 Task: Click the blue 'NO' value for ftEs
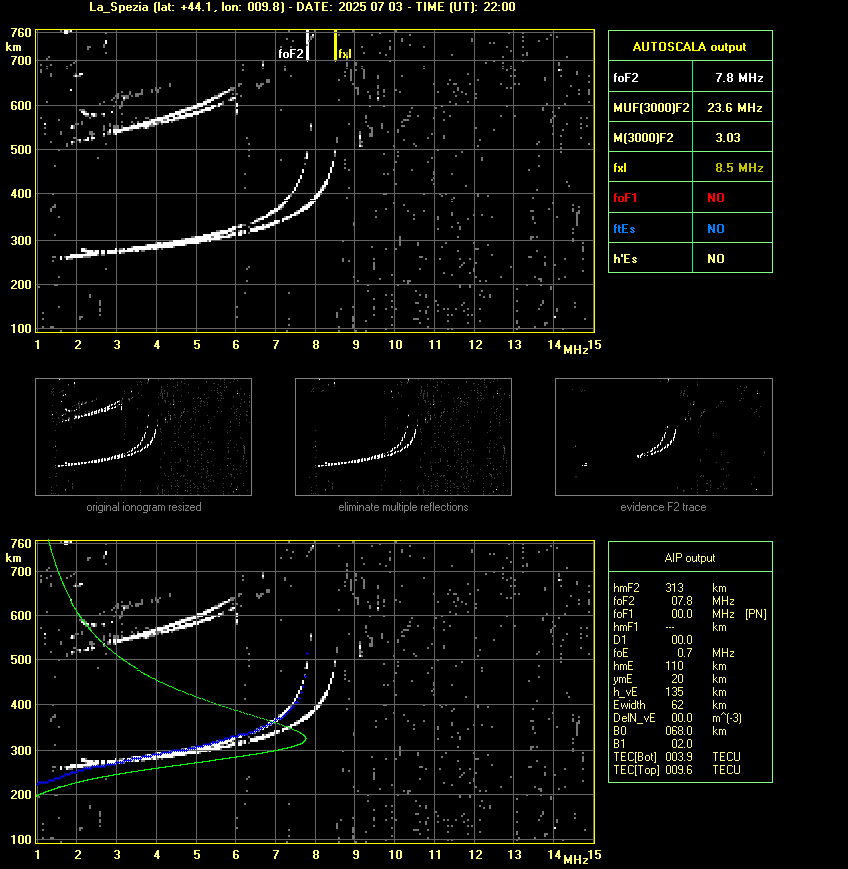716,228
